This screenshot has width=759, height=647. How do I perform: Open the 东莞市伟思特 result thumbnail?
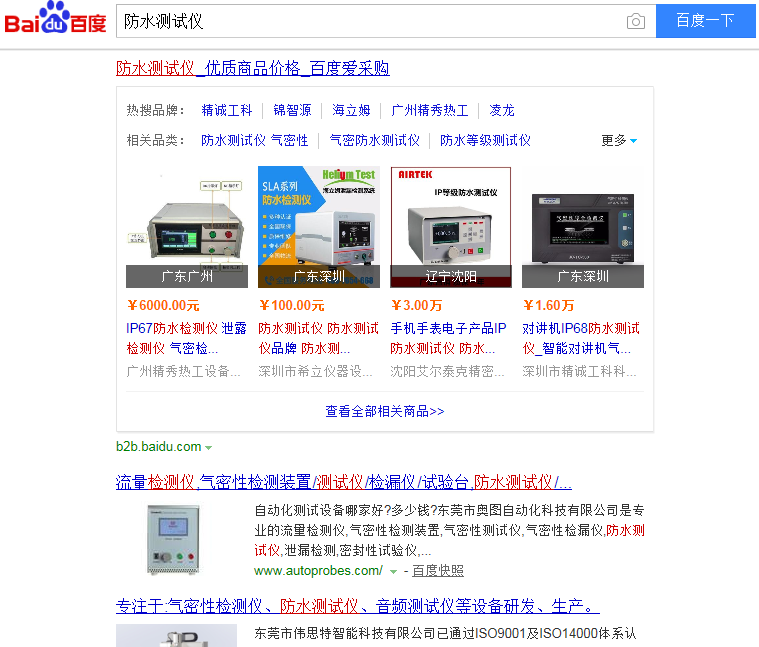coord(177,635)
